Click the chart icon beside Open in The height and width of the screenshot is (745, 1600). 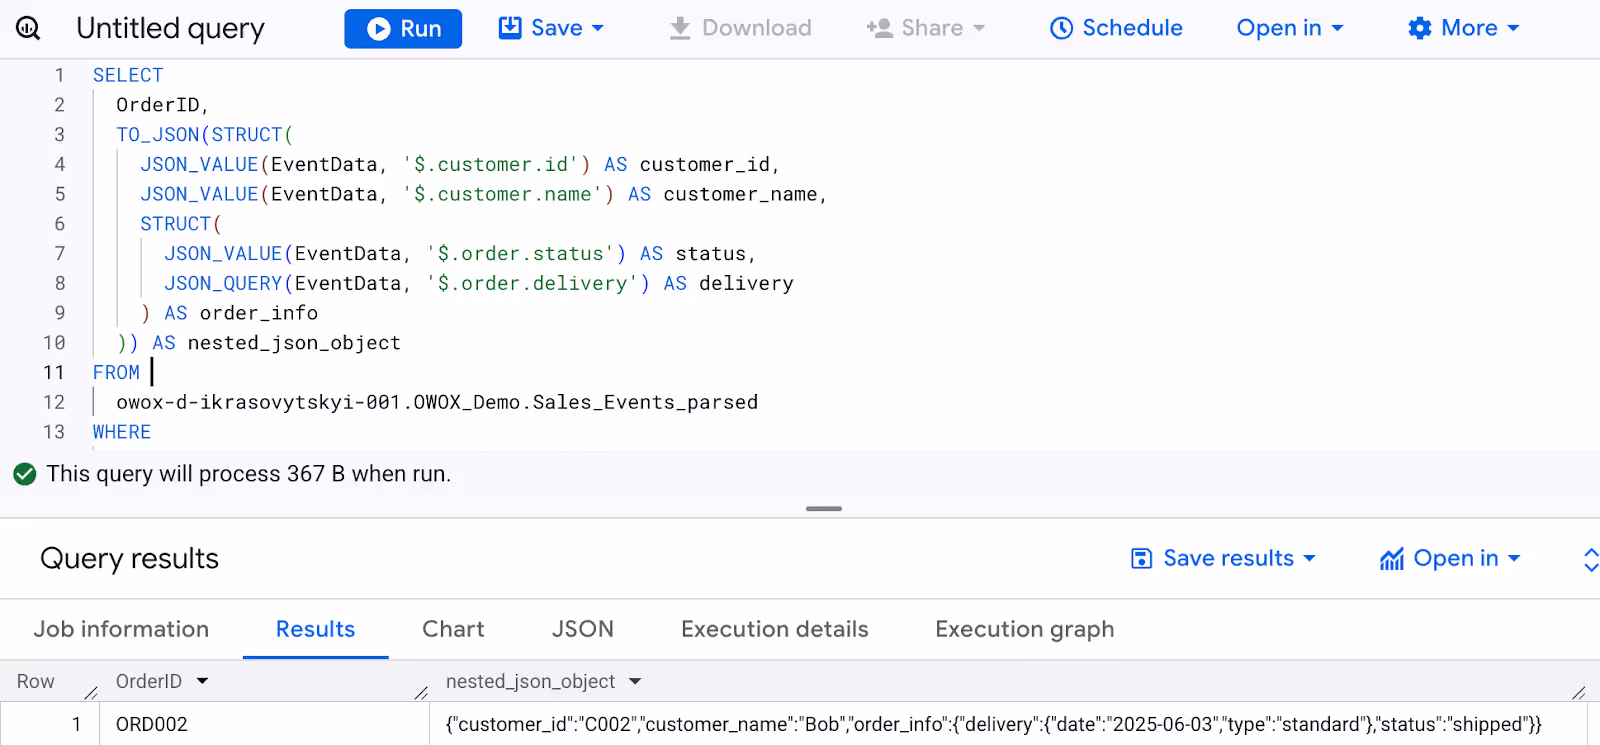tap(1392, 559)
